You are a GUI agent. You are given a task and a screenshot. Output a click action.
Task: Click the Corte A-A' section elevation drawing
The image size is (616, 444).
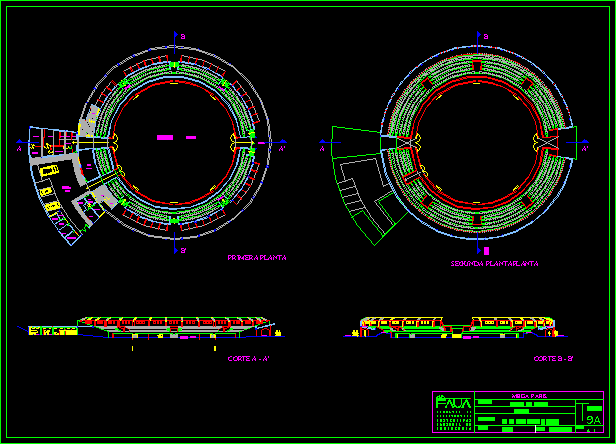(150, 325)
